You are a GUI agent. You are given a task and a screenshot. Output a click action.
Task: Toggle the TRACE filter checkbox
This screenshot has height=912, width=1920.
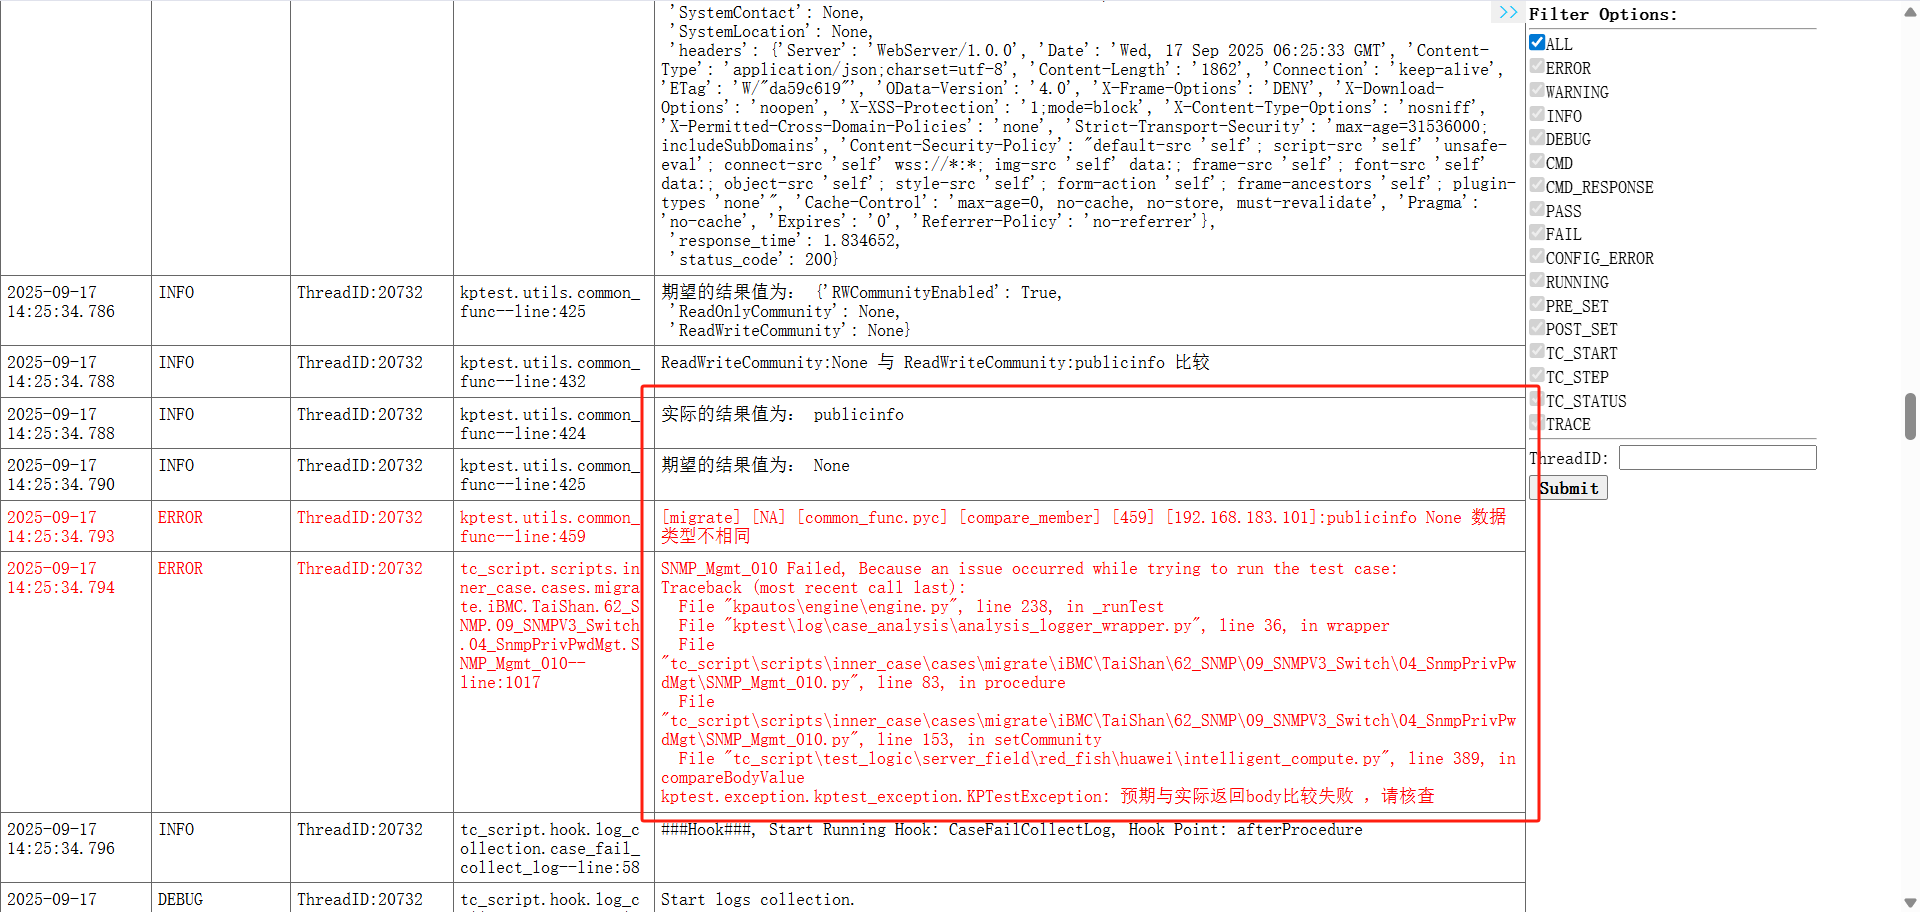pyautogui.click(x=1537, y=423)
